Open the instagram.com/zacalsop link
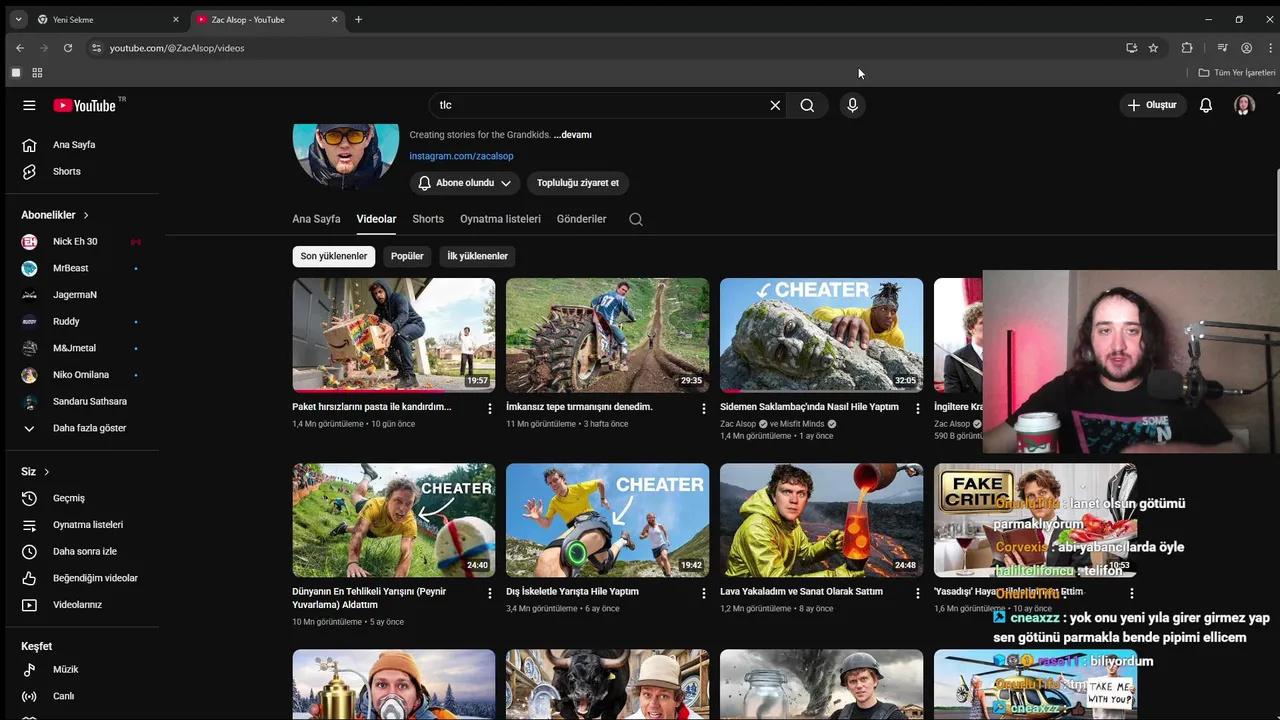Viewport: 1280px width, 720px height. coord(461,156)
